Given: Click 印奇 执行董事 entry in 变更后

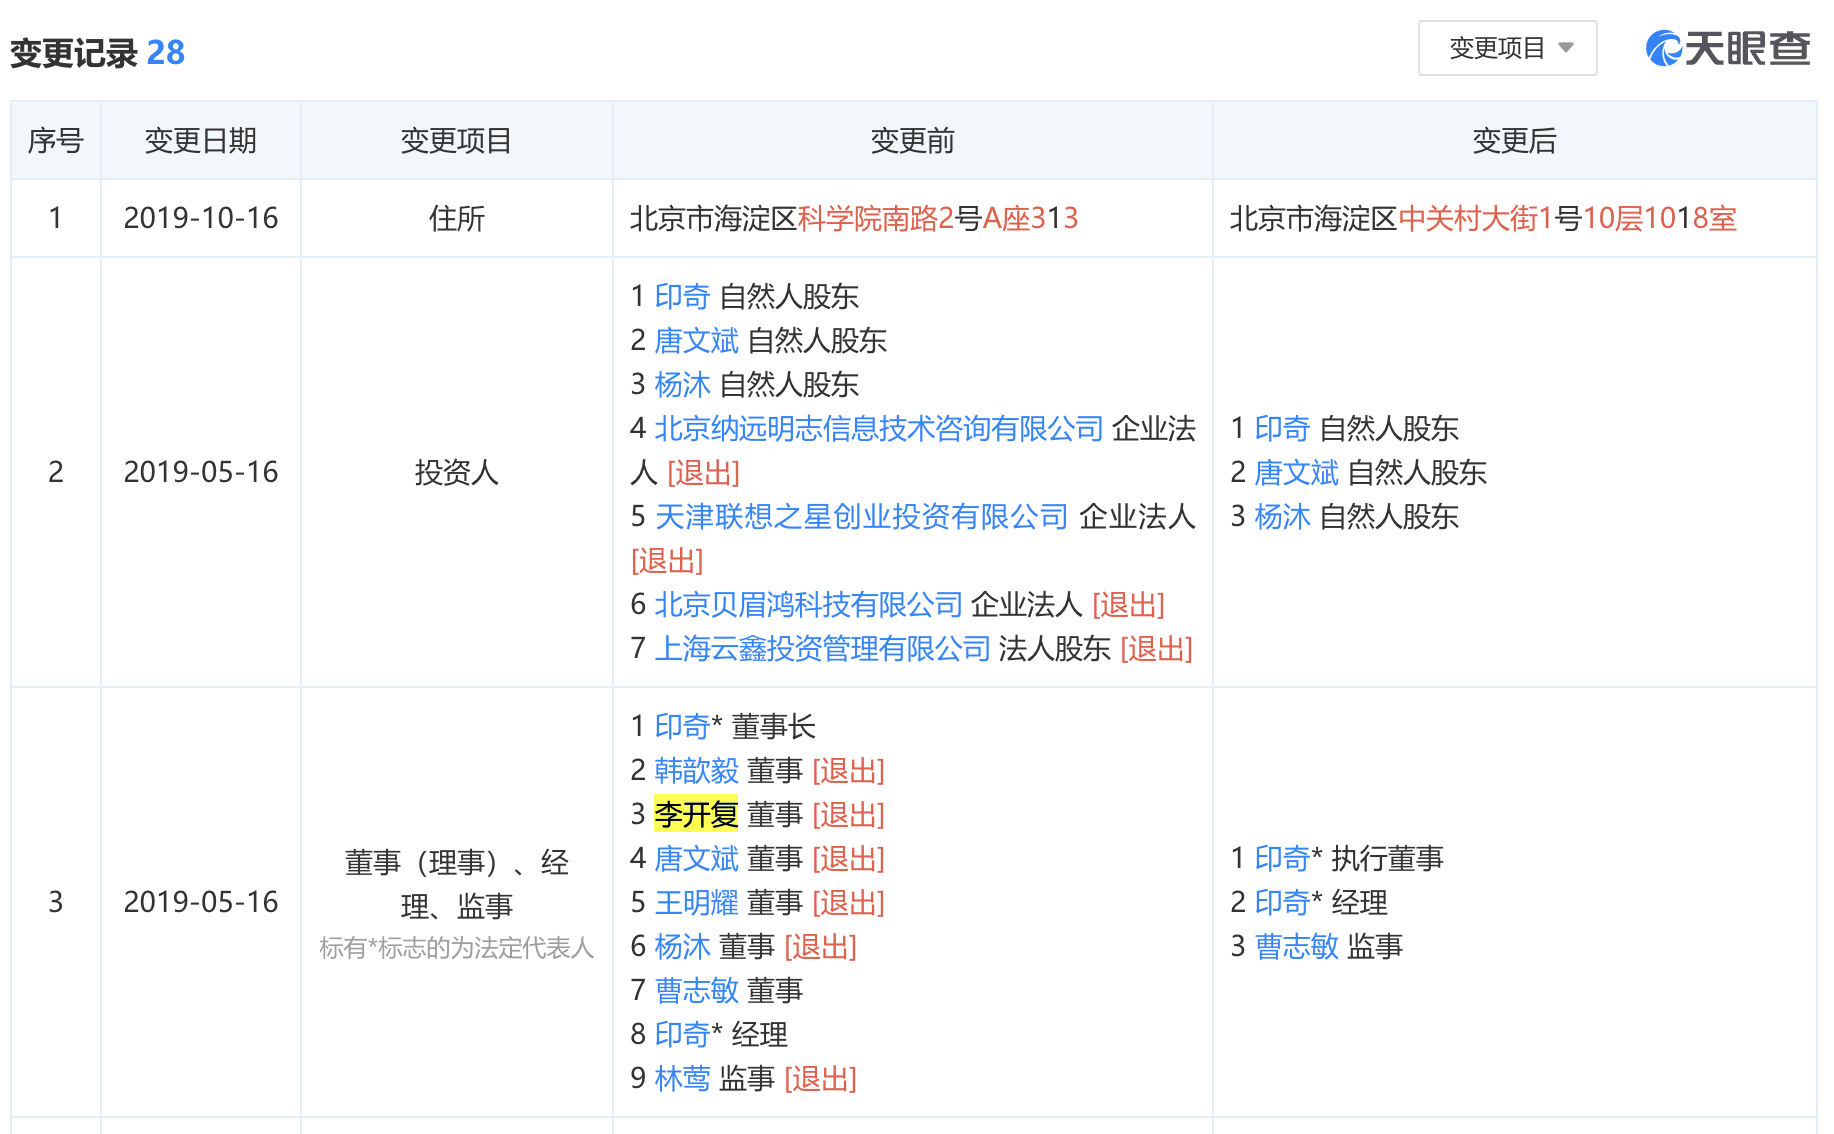Looking at the screenshot, I should coord(1282,858).
